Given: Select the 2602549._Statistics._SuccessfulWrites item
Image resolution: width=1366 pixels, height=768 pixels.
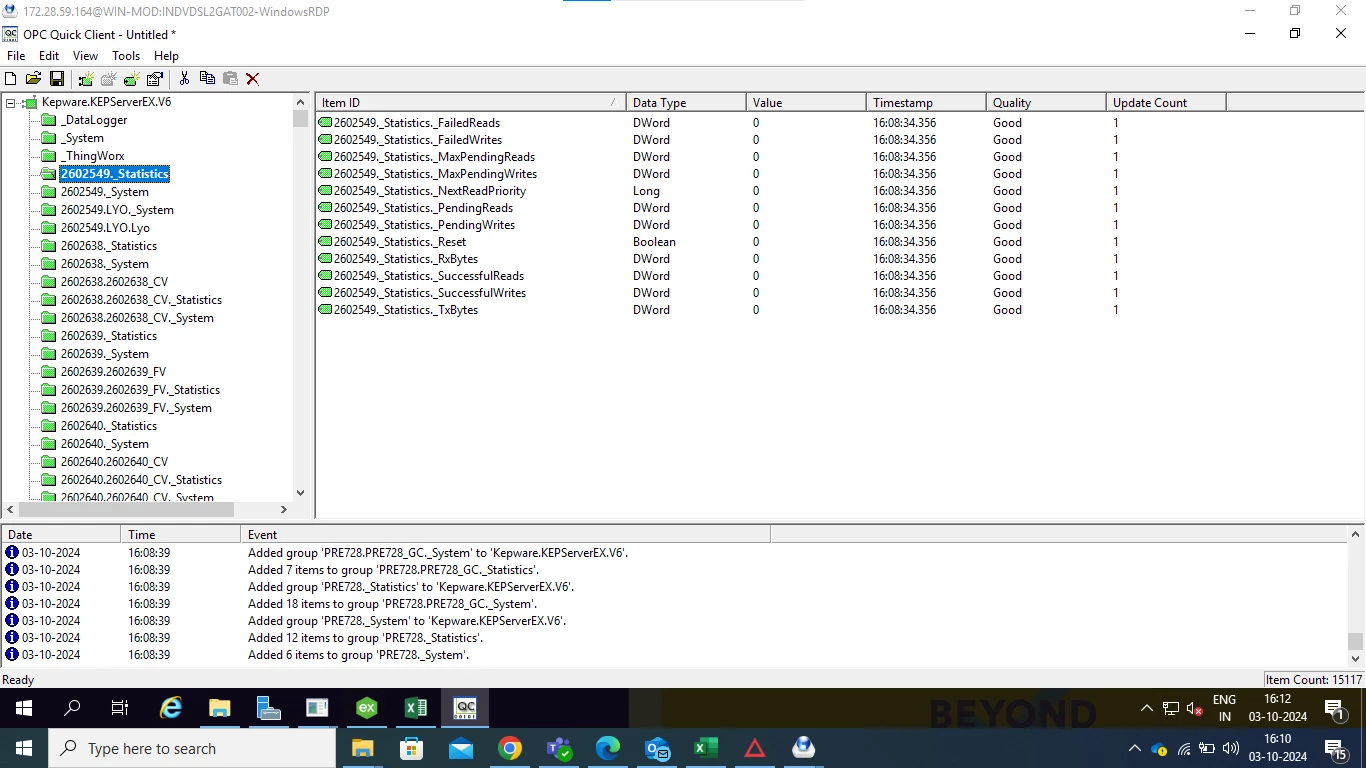Looking at the screenshot, I should (x=430, y=293).
